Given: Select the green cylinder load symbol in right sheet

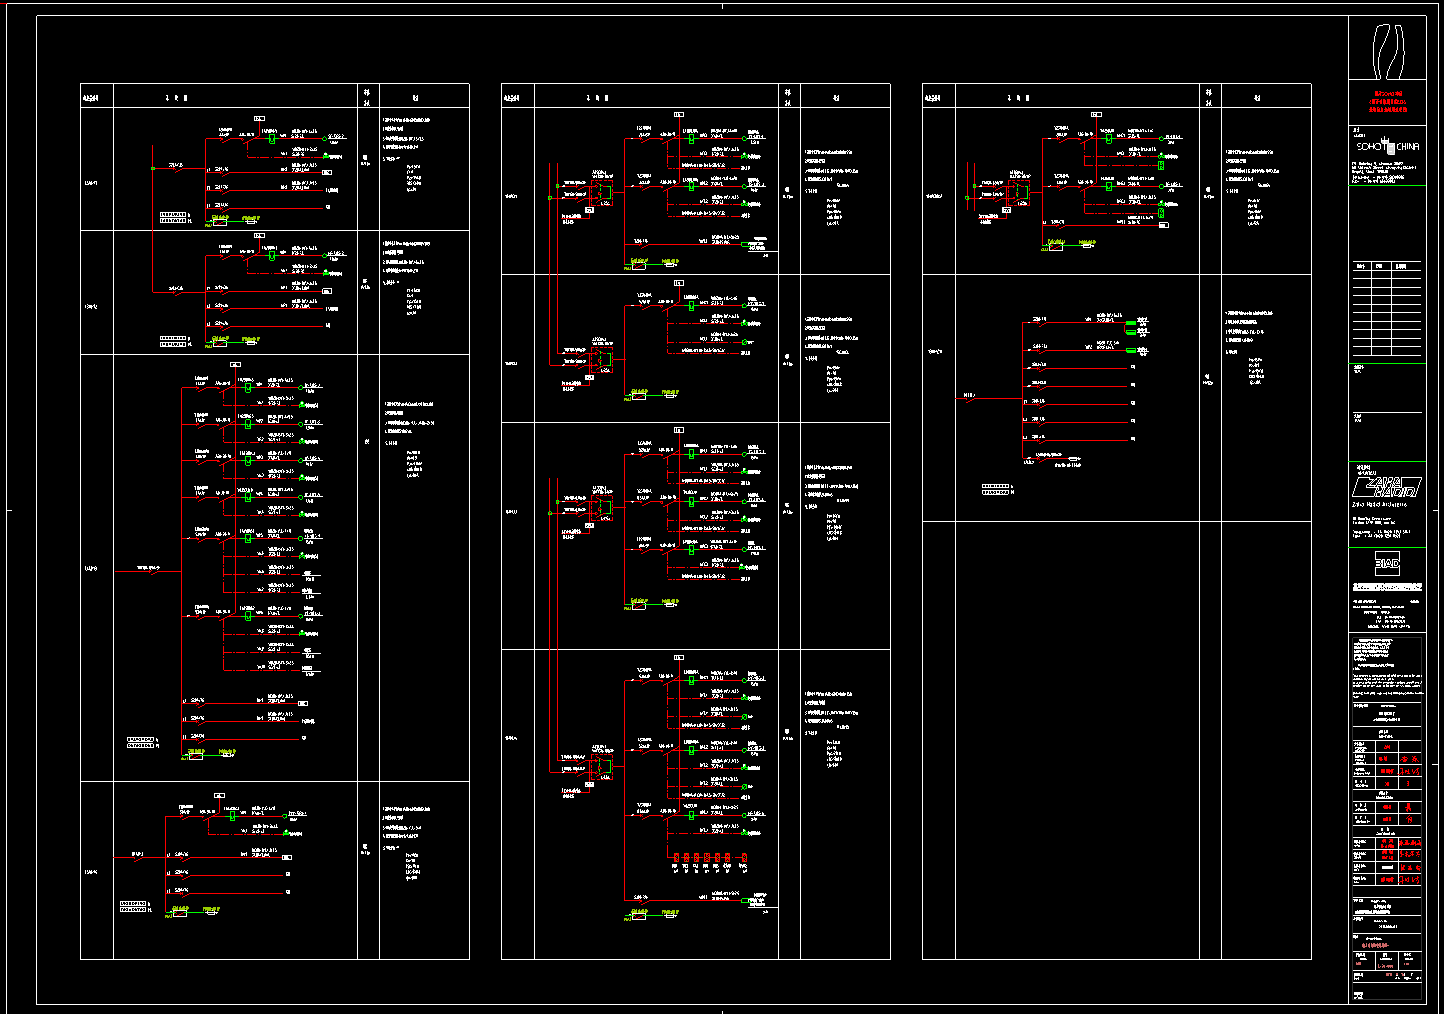Looking at the screenshot, I should [x=1132, y=326].
